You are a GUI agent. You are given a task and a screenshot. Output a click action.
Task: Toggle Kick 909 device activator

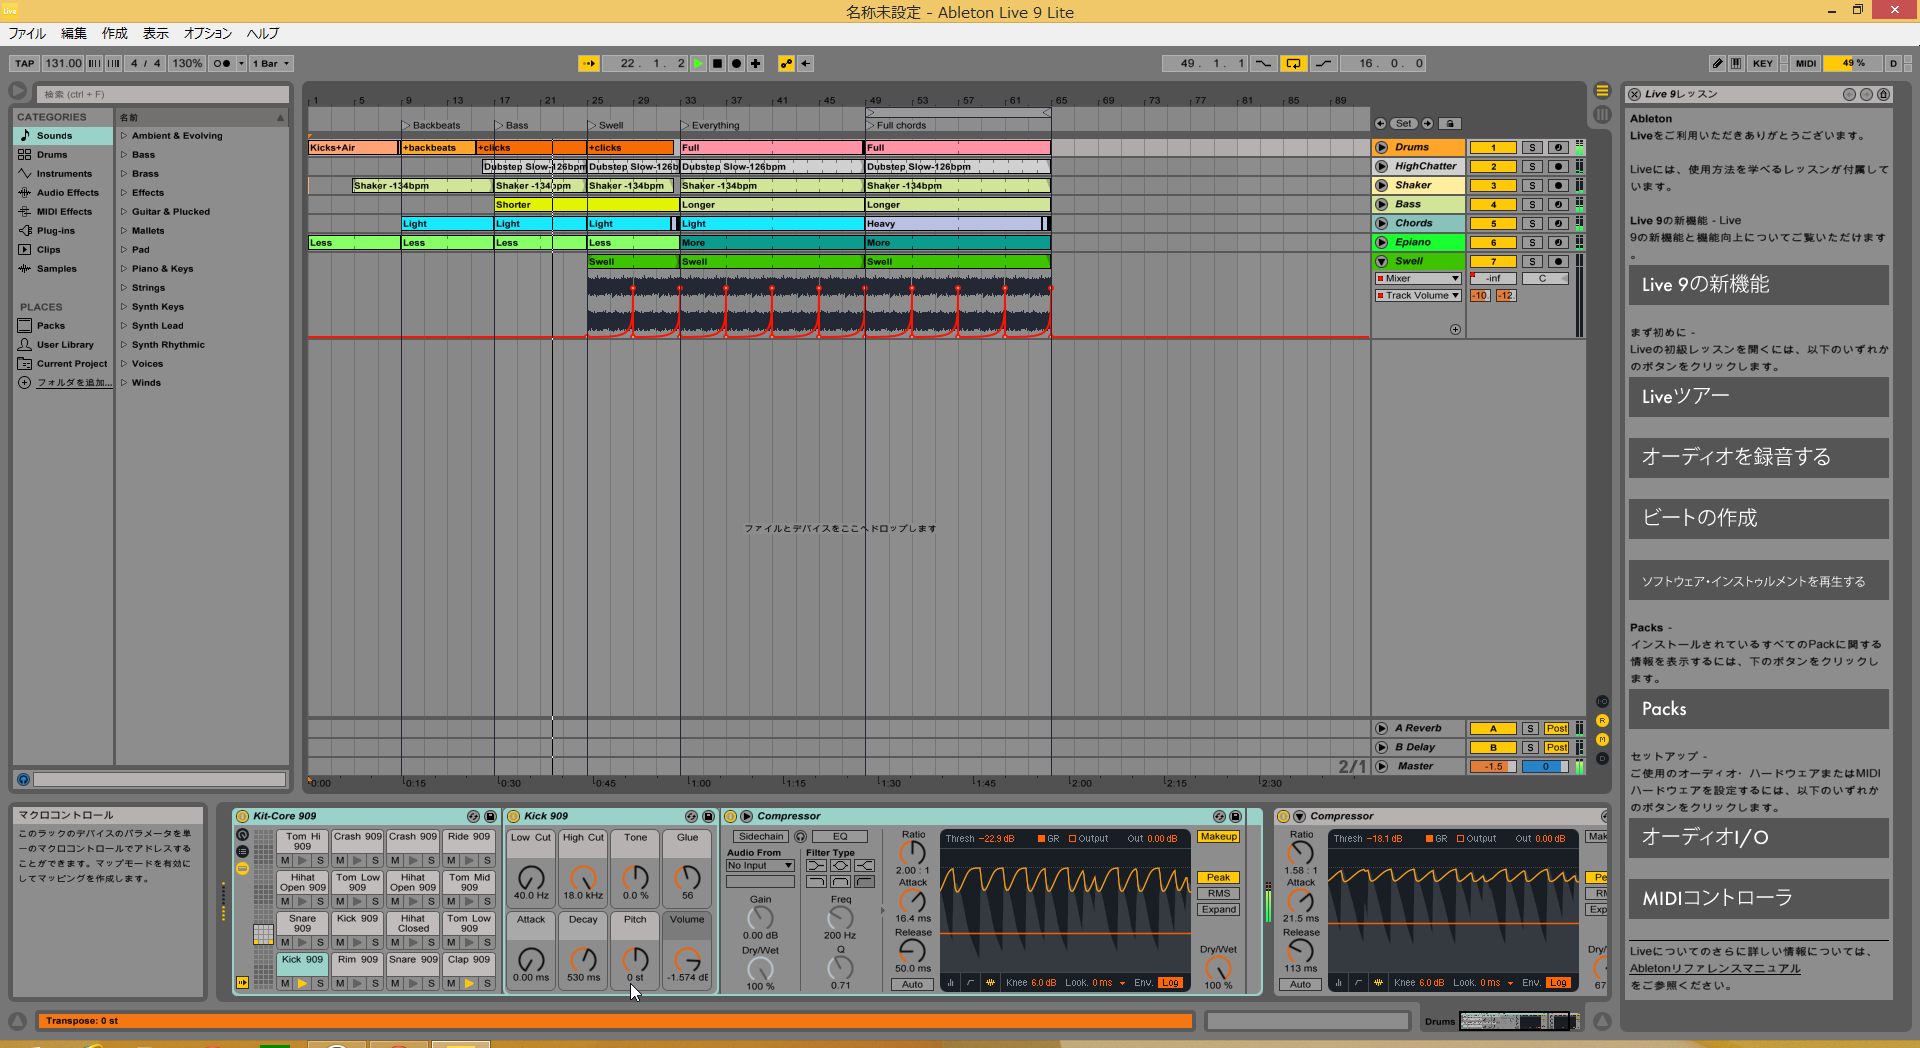pyautogui.click(x=514, y=816)
